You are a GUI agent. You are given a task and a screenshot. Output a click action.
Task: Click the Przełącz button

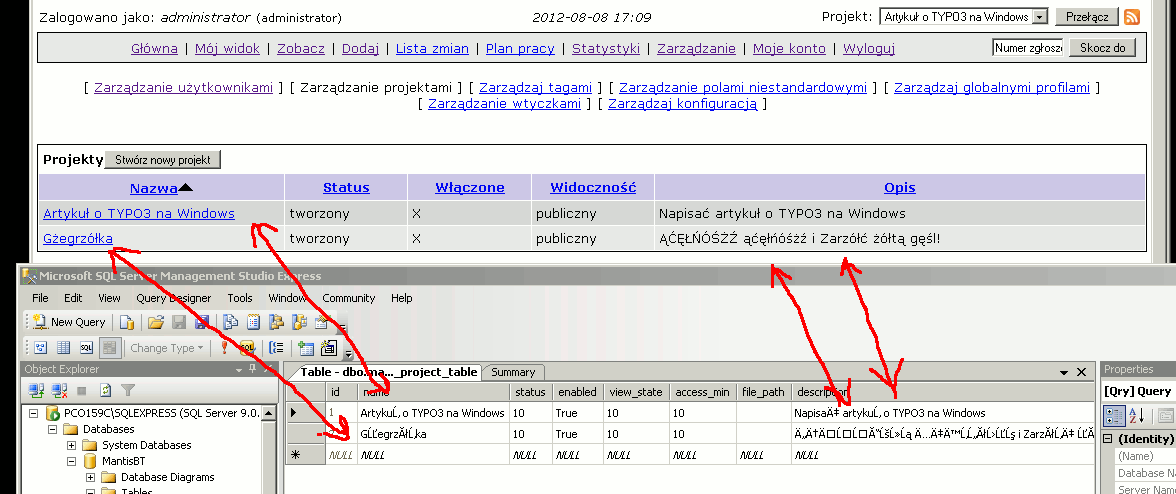click(x=1085, y=17)
